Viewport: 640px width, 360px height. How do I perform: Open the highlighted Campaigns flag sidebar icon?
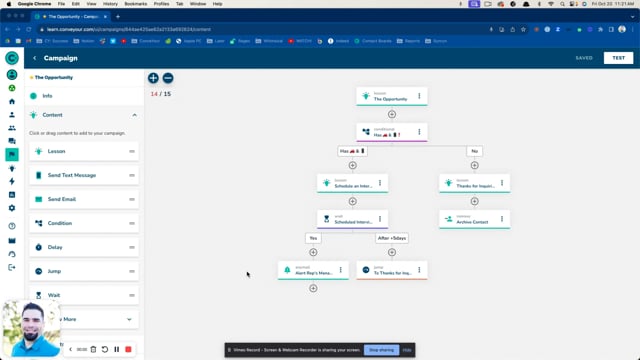click(12, 154)
